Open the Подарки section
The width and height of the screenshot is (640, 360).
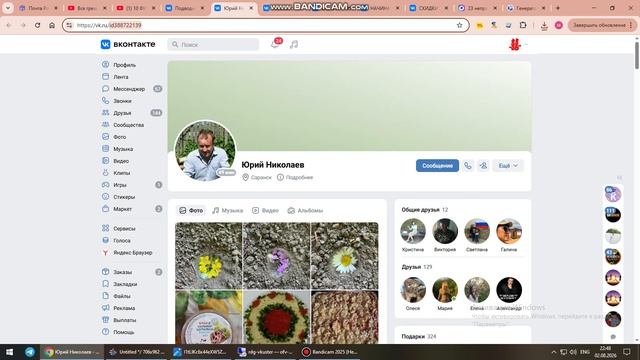coord(419,337)
